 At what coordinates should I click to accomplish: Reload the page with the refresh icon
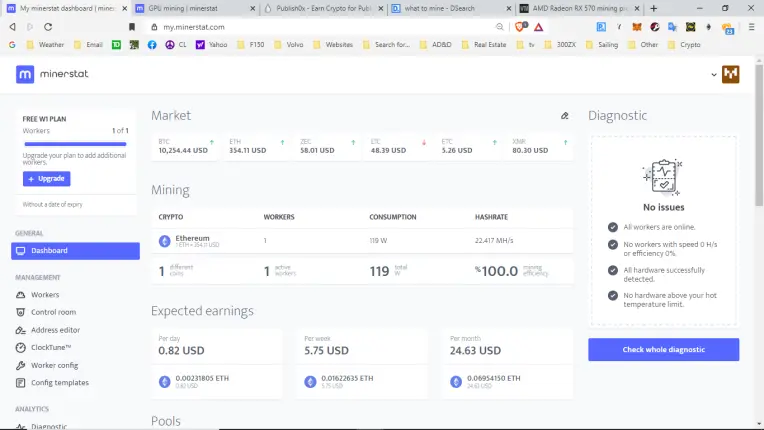[48, 27]
